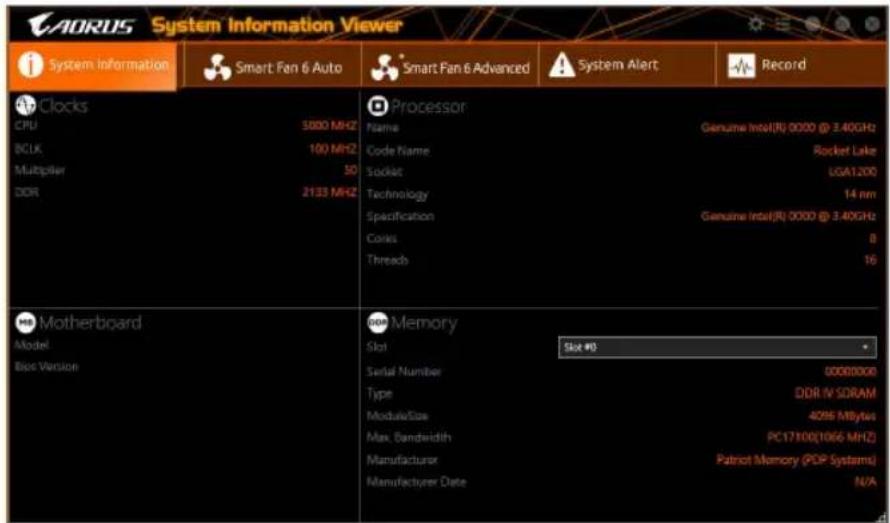890x523 pixels.
Task: Switch to the System Information tab
Action: coord(94,65)
